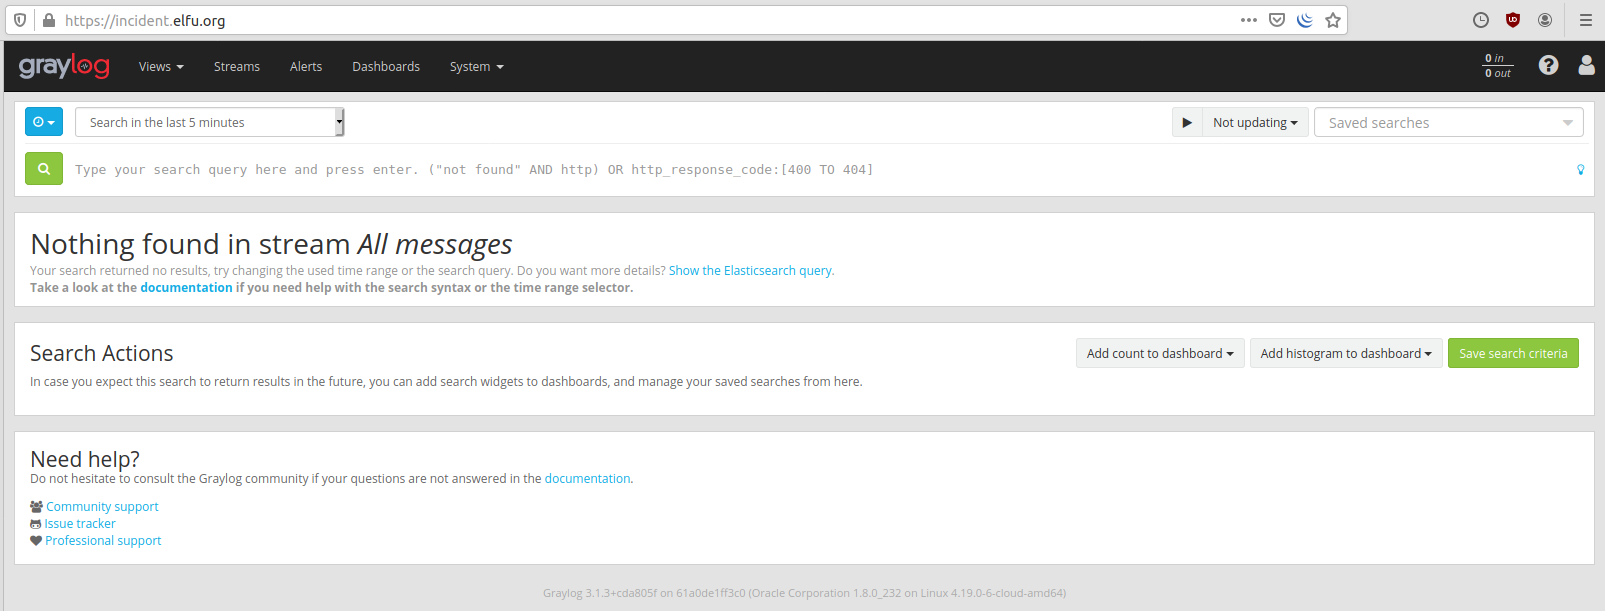Click the site padlock security icon
Screen dimensions: 1605x611
[48, 20]
